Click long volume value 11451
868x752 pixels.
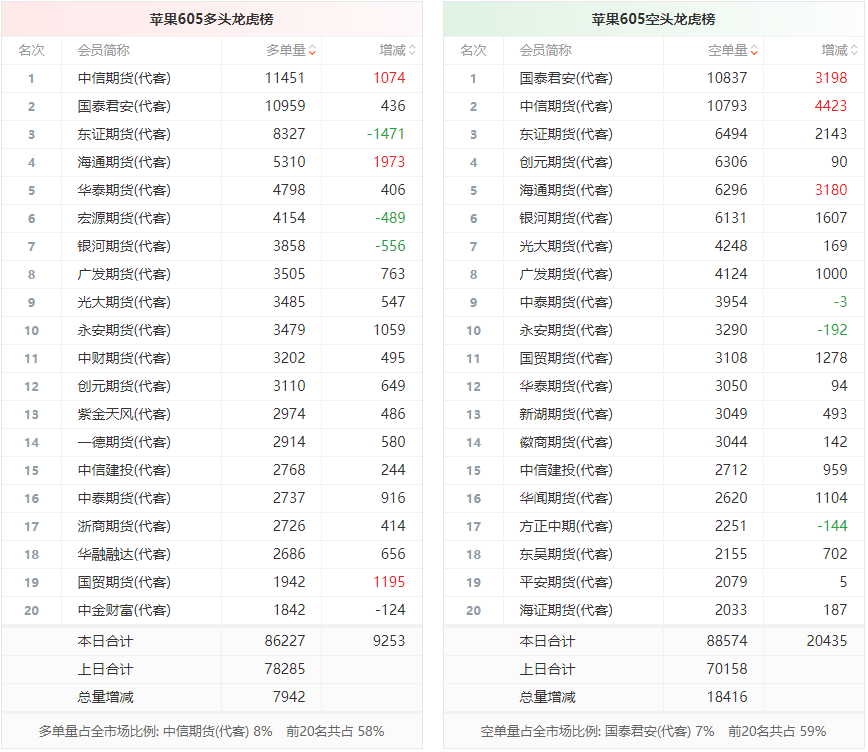click(x=285, y=78)
